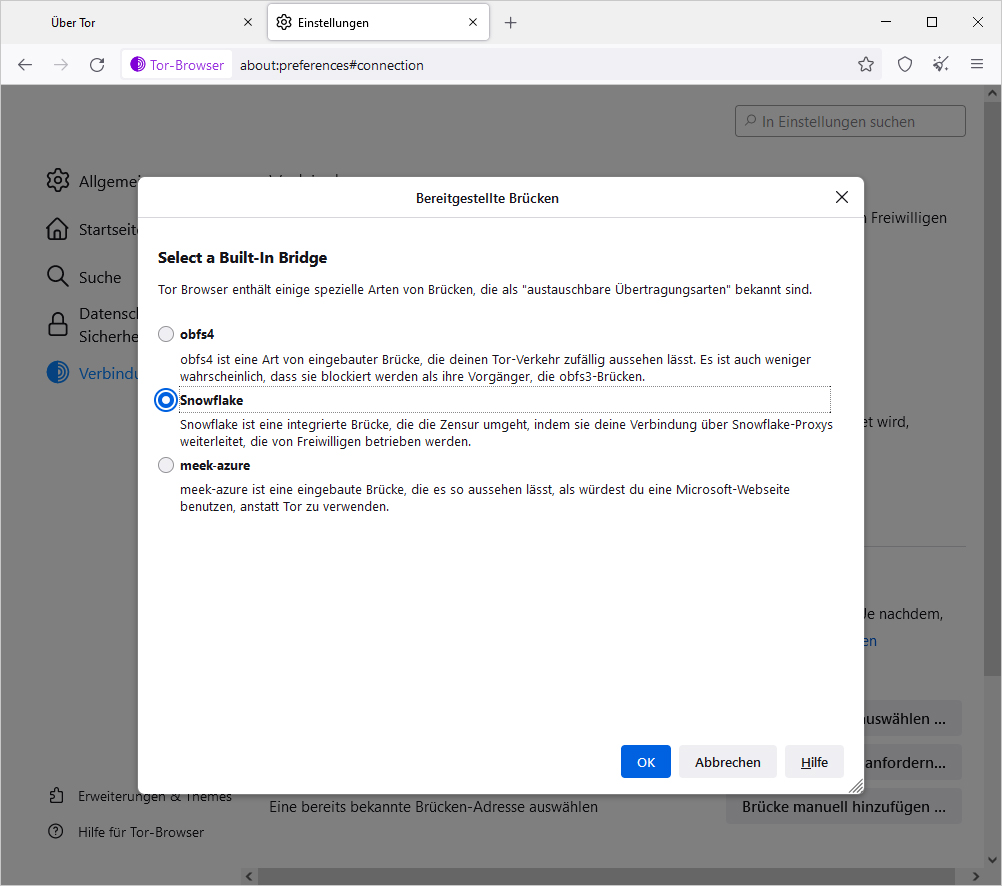The height and width of the screenshot is (886, 1002).
Task: Click the vertical scrollbar thumb
Action: pos(992,387)
